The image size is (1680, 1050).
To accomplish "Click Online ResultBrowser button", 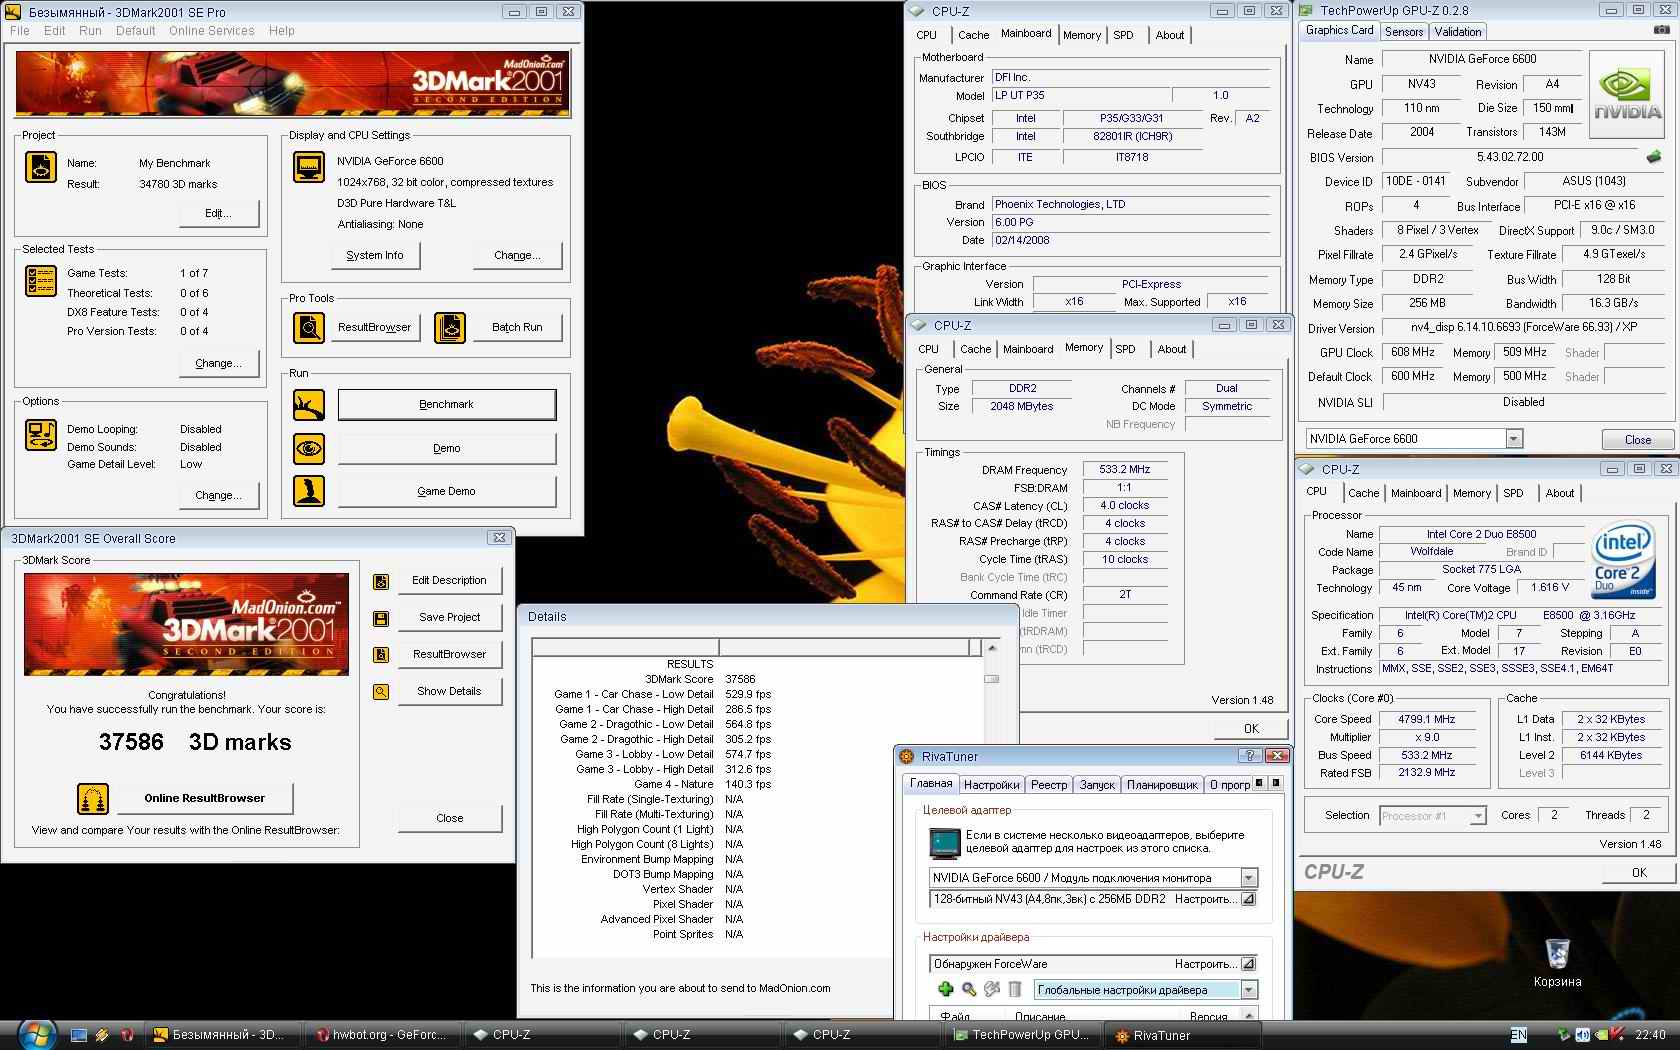I will click(205, 799).
